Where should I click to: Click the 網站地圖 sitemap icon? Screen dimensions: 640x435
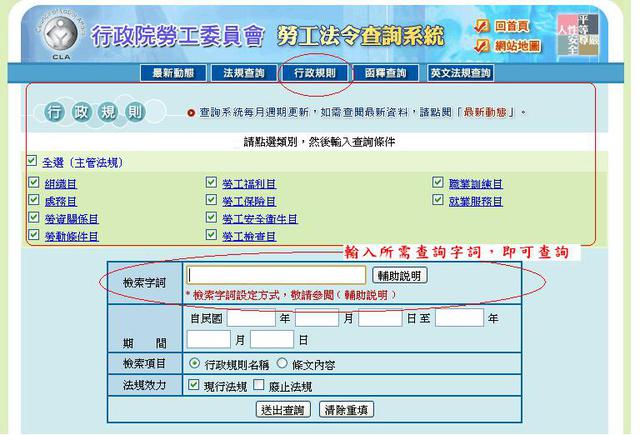coord(482,47)
